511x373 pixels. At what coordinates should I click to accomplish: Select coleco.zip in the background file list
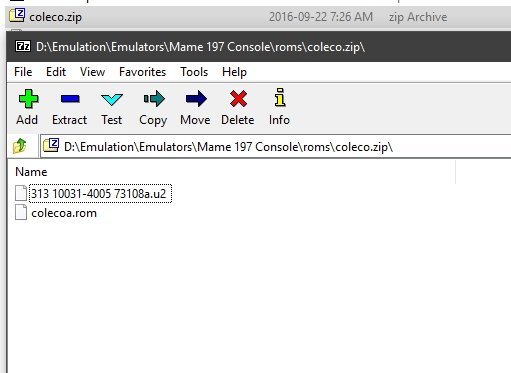click(x=55, y=17)
